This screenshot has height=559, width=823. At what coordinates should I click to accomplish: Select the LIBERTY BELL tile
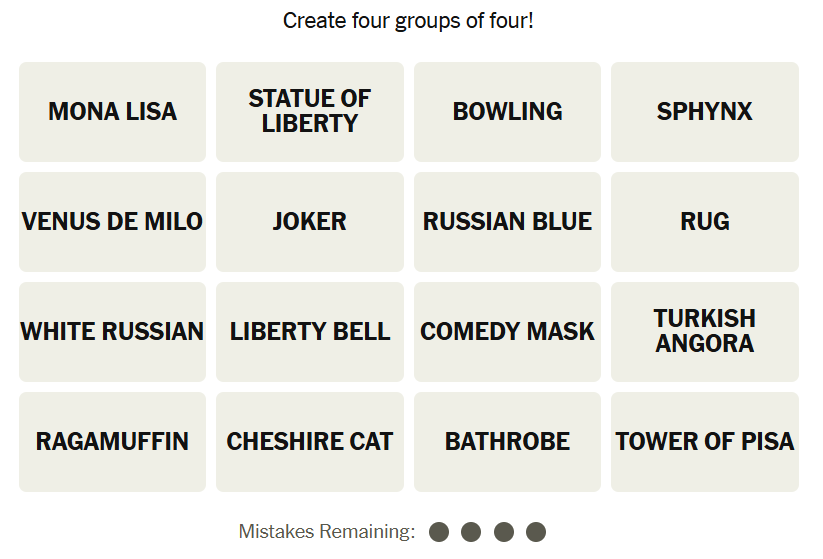click(310, 332)
